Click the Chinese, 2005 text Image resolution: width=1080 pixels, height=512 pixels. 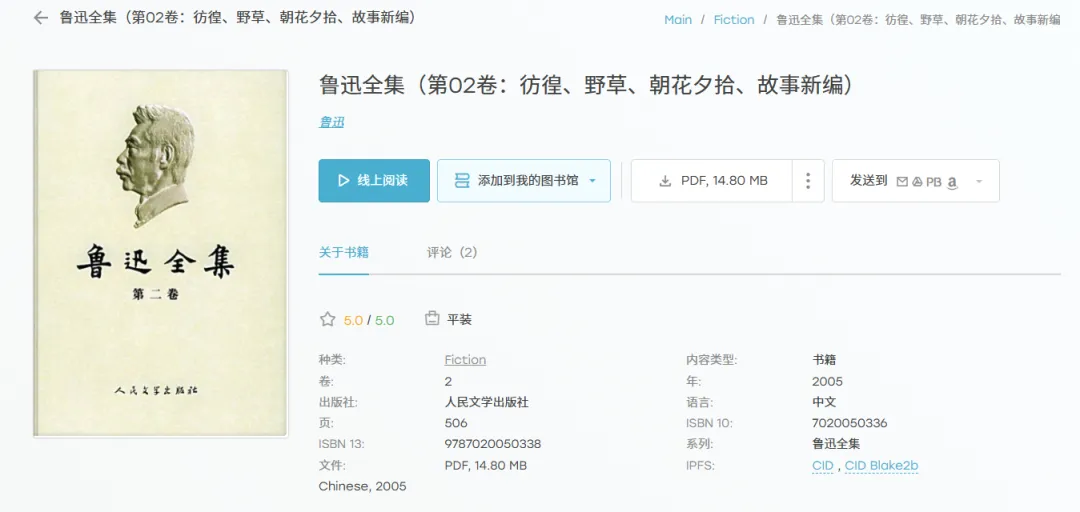362,487
